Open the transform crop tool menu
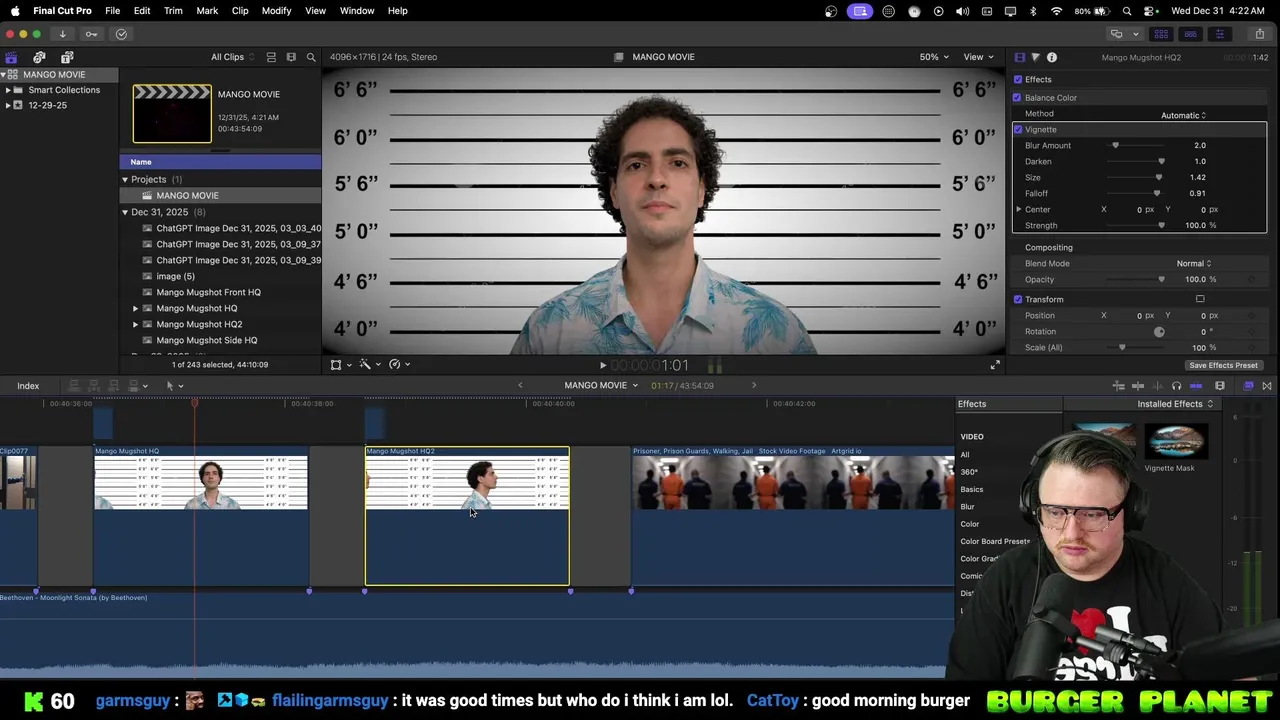 340,365
